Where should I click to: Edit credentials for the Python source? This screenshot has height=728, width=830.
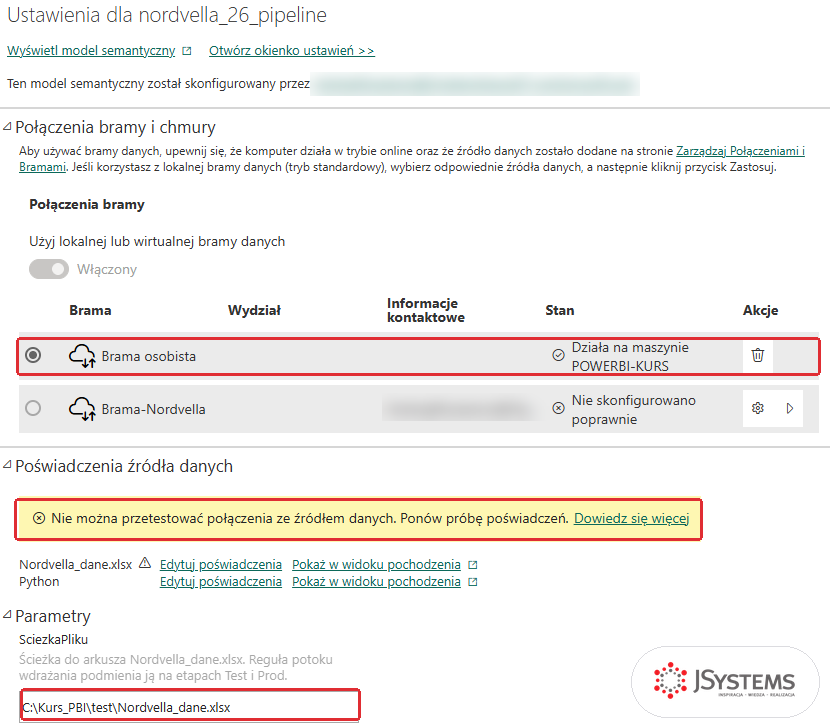[x=221, y=582]
